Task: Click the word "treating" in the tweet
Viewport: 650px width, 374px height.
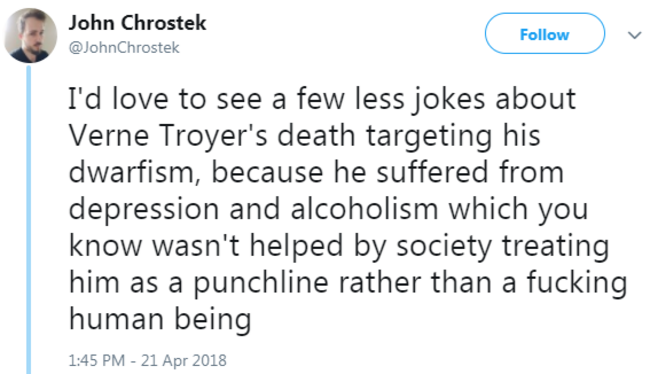Action: tap(555, 247)
